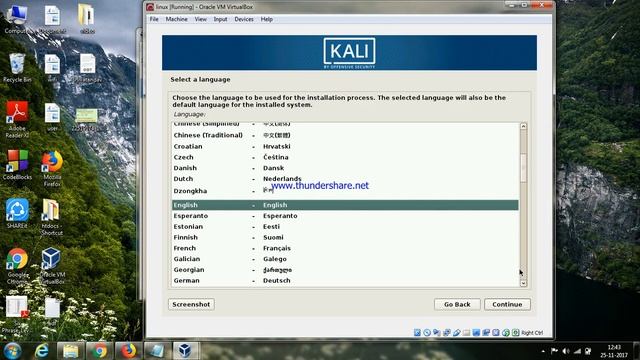Viewport: 640px width, 360px height.
Task: Open Recycle Bin desktop icon
Action: pyautogui.click(x=17, y=68)
